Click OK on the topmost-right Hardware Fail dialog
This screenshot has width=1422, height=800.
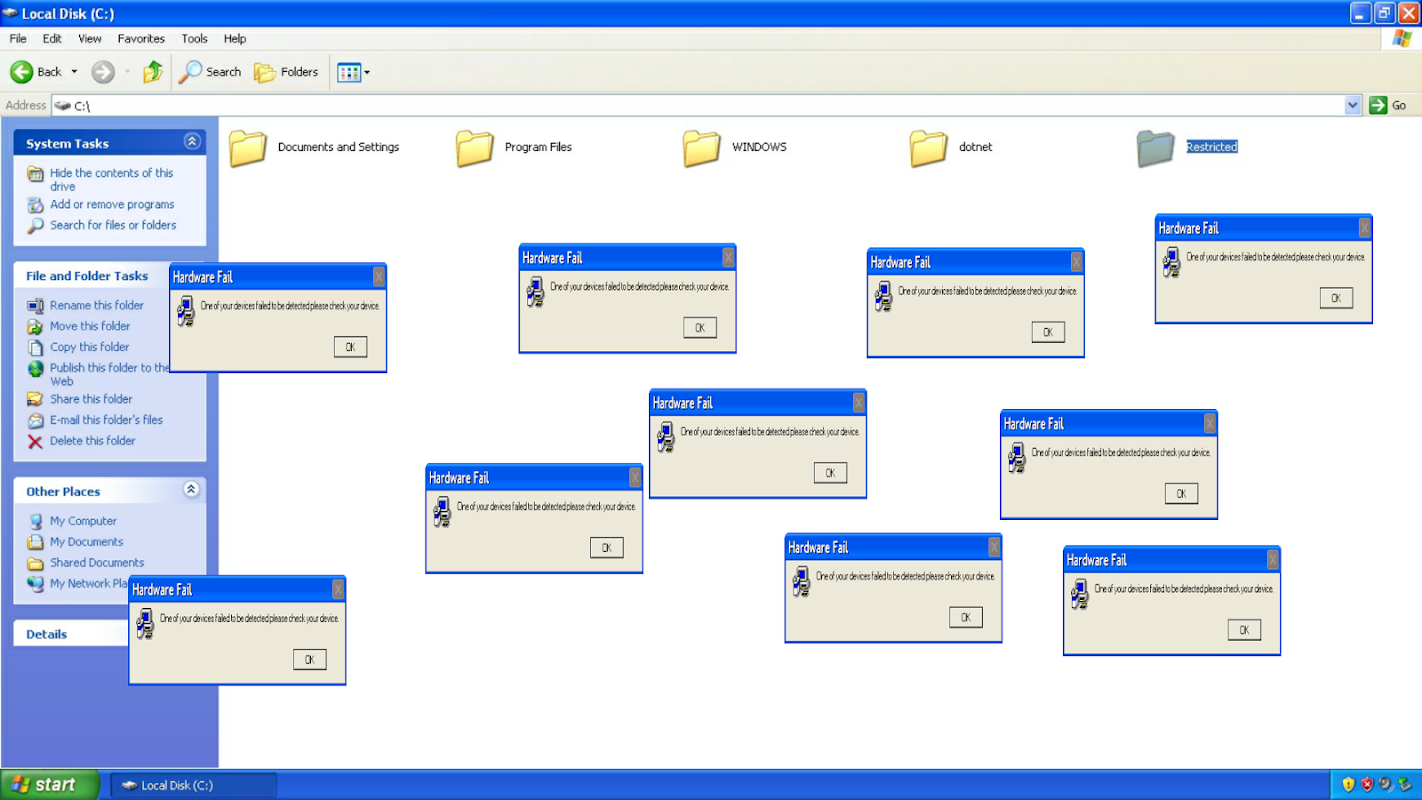click(x=1336, y=298)
